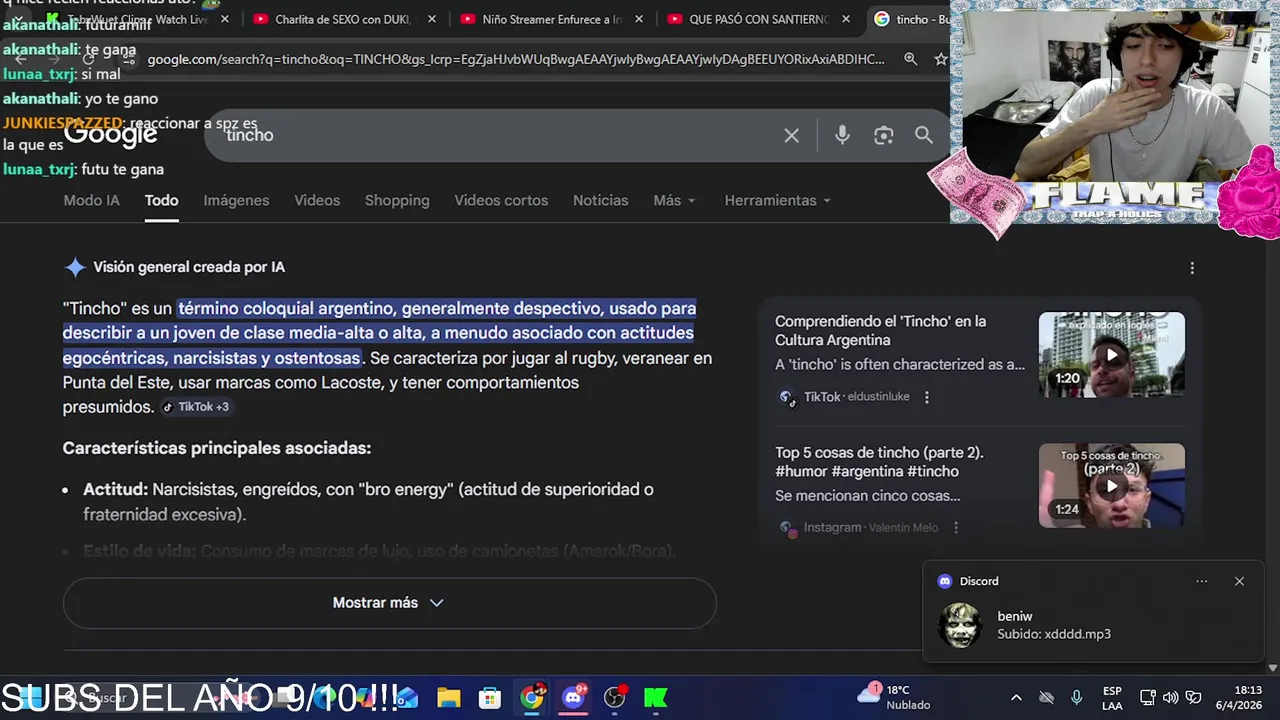Screen dimensions: 1280x720
Task: Switch to Chrome in the taskbar
Action: 532,698
